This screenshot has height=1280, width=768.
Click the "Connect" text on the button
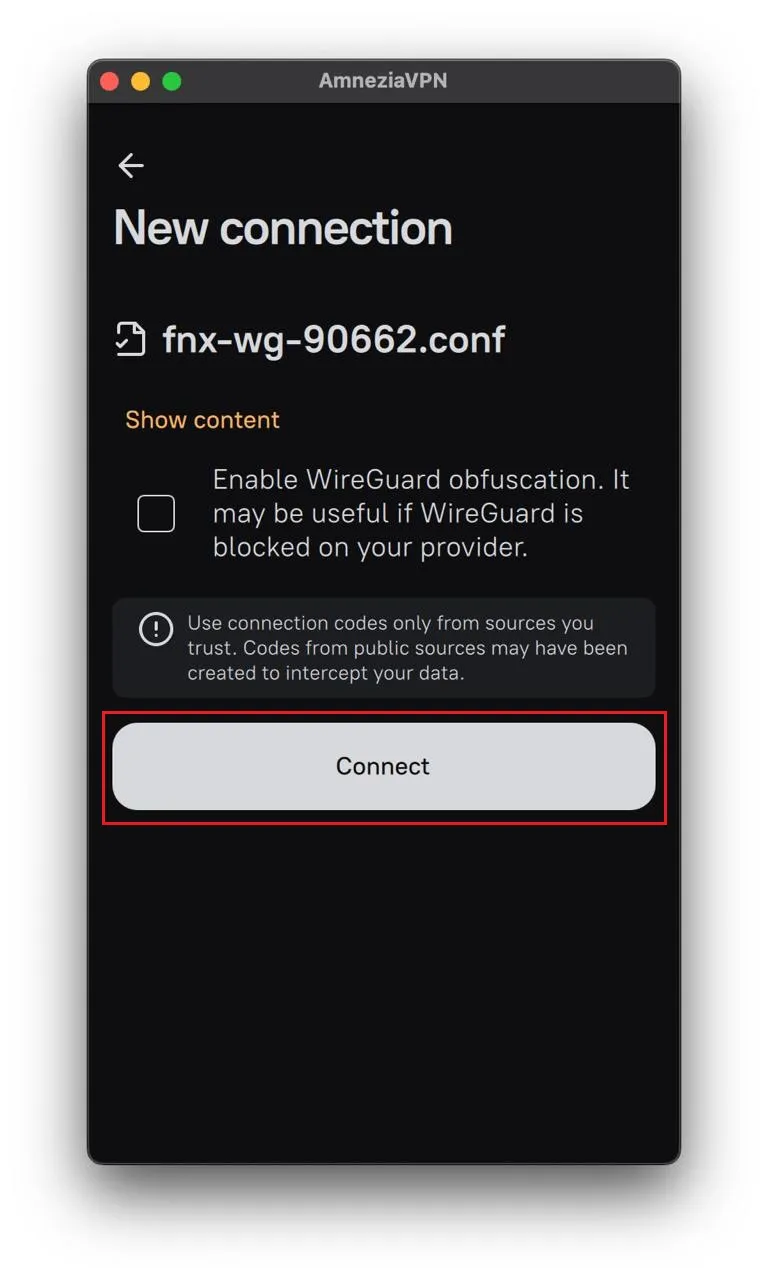pyautogui.click(x=383, y=766)
